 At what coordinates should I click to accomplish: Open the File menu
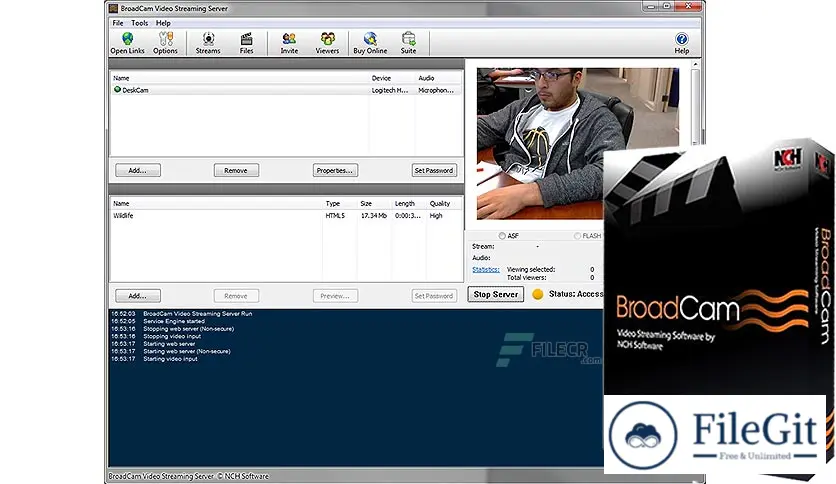pyautogui.click(x=118, y=23)
